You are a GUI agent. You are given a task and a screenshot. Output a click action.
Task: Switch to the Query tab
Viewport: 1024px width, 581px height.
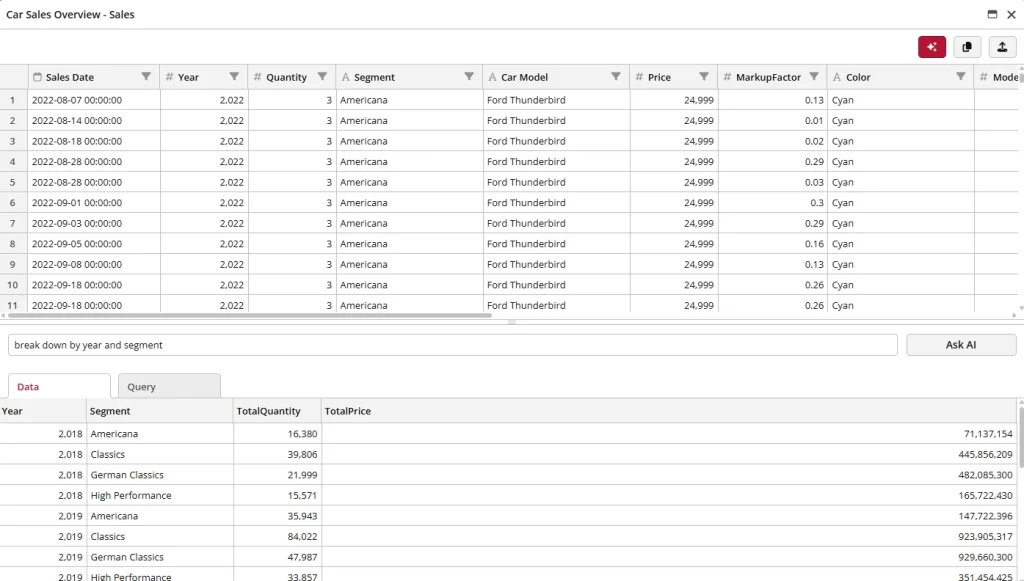pyautogui.click(x=168, y=385)
